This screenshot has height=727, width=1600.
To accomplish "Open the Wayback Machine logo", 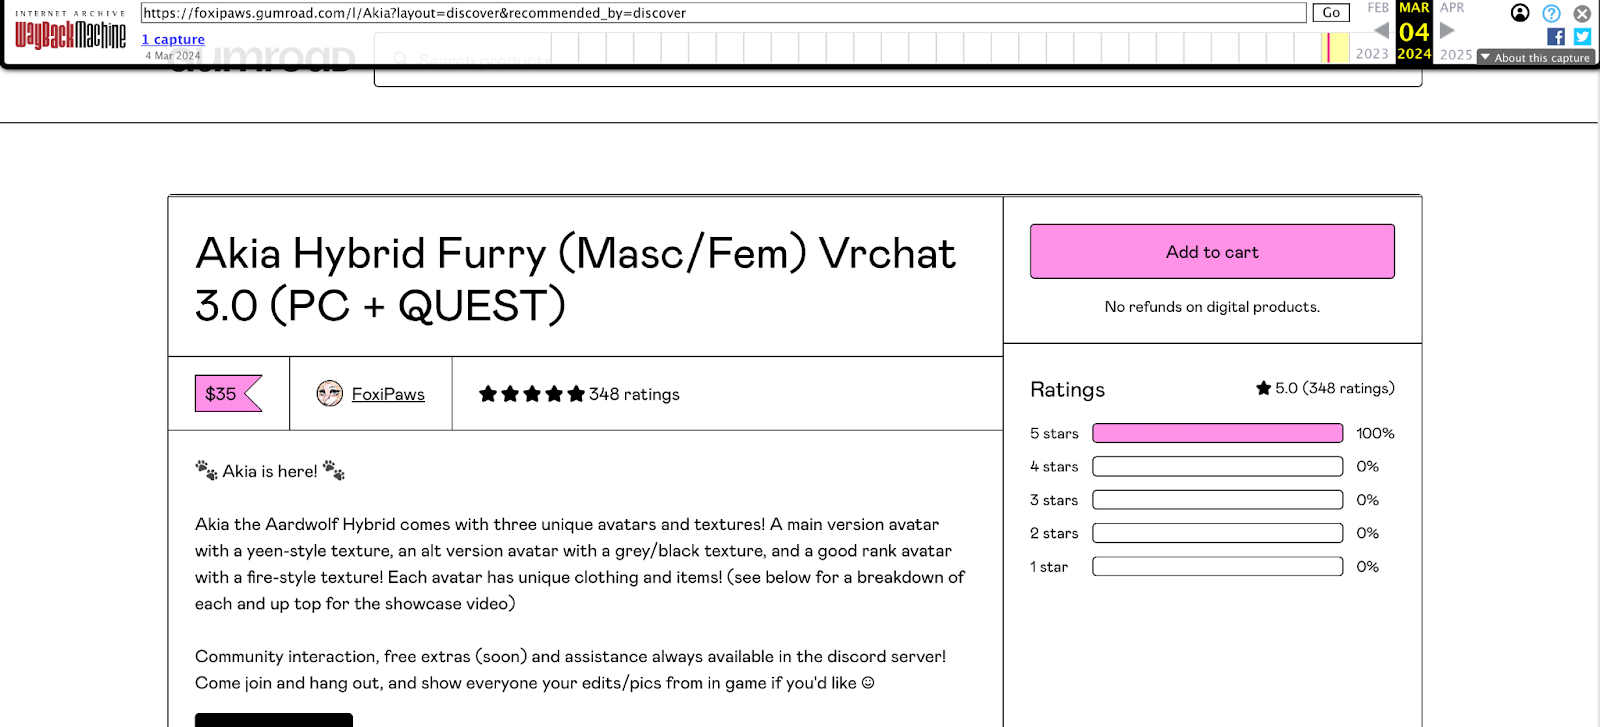I will pos(70,31).
